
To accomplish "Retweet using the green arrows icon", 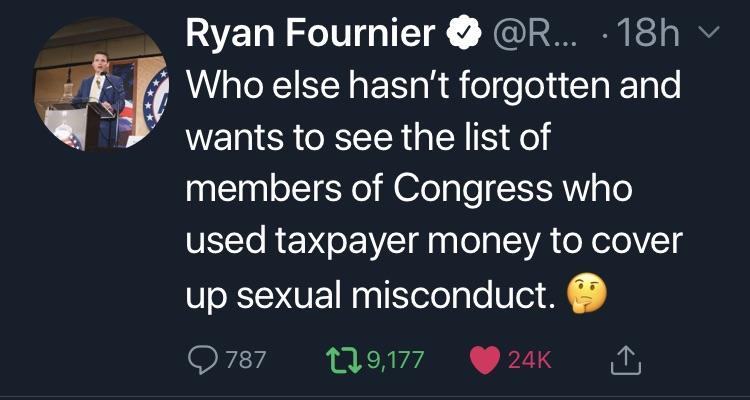I will [x=343, y=360].
